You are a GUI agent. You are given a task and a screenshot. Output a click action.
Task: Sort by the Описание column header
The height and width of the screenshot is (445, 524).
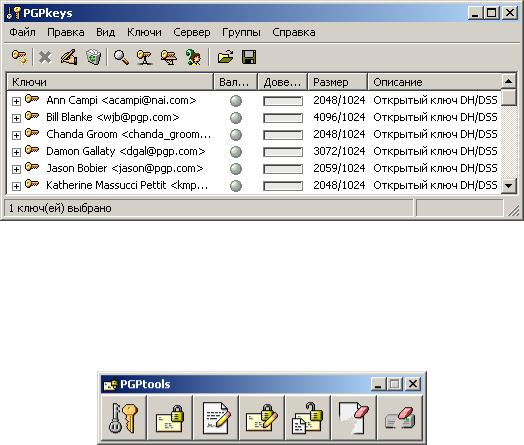434,82
